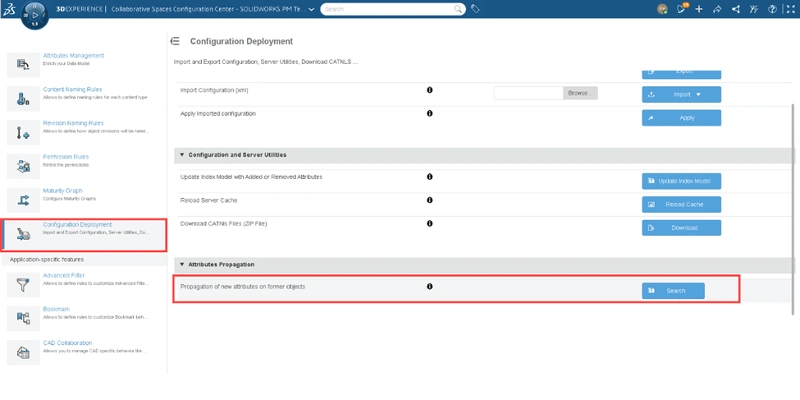Click the Share arrow icon
Screen dimensions: 800x400
point(717,9)
